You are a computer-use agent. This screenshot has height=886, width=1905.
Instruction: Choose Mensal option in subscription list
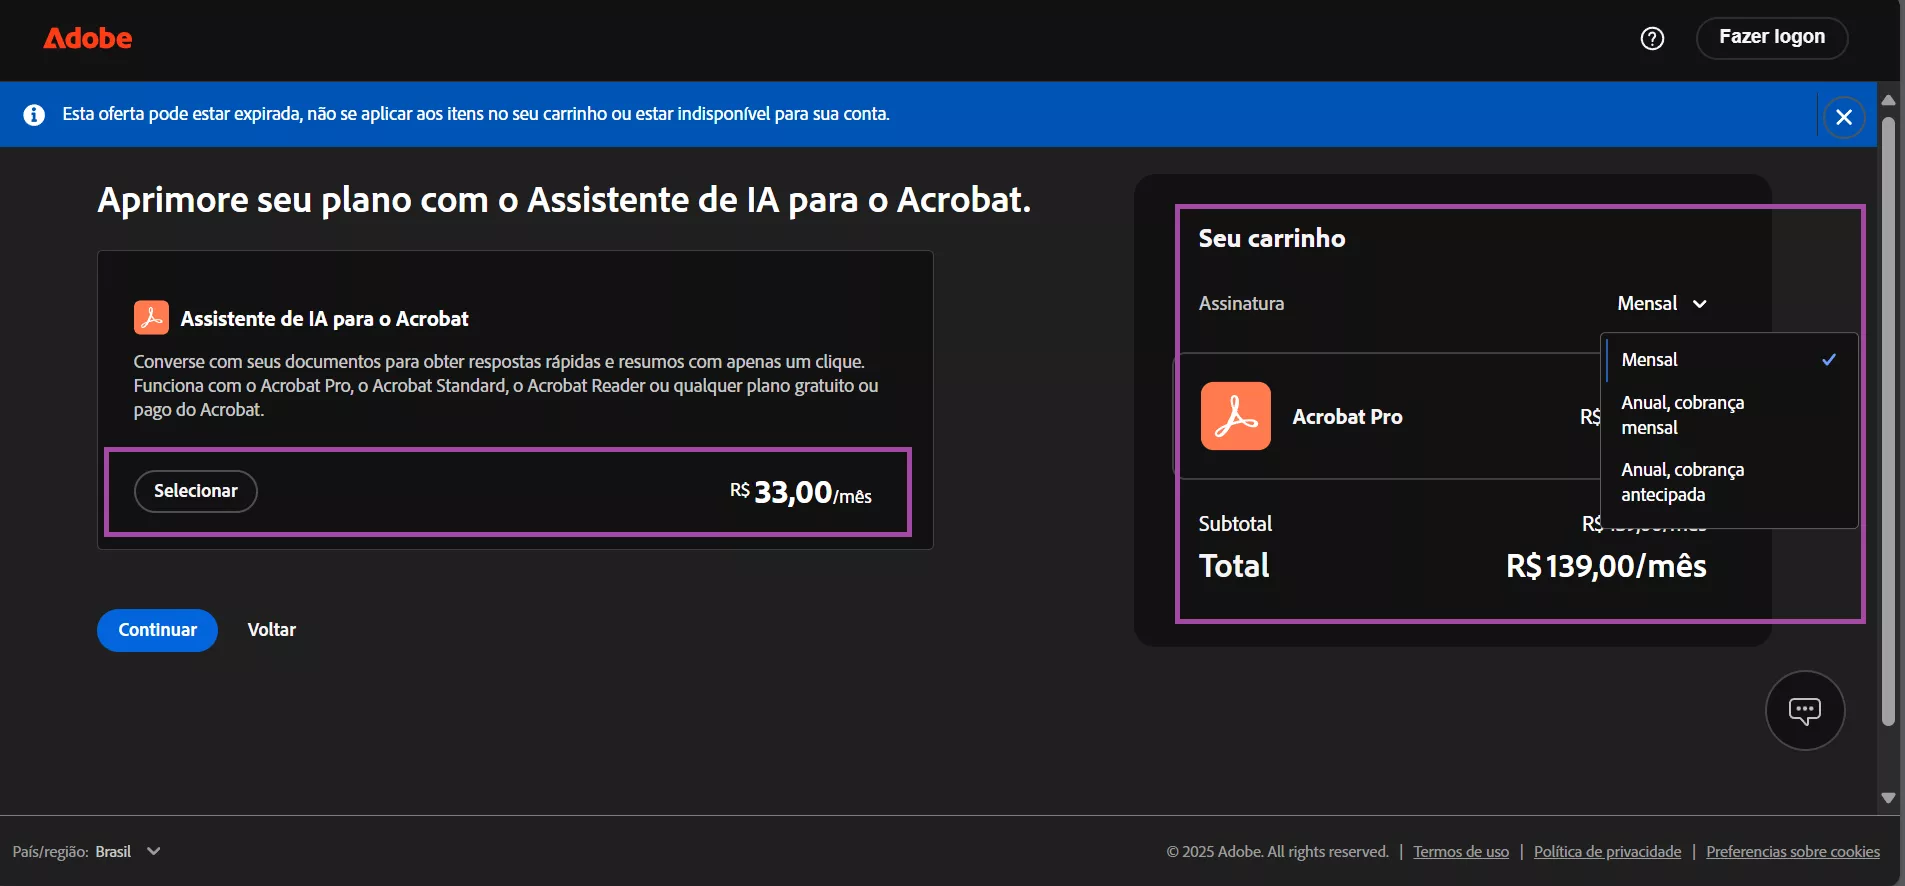coord(1729,360)
